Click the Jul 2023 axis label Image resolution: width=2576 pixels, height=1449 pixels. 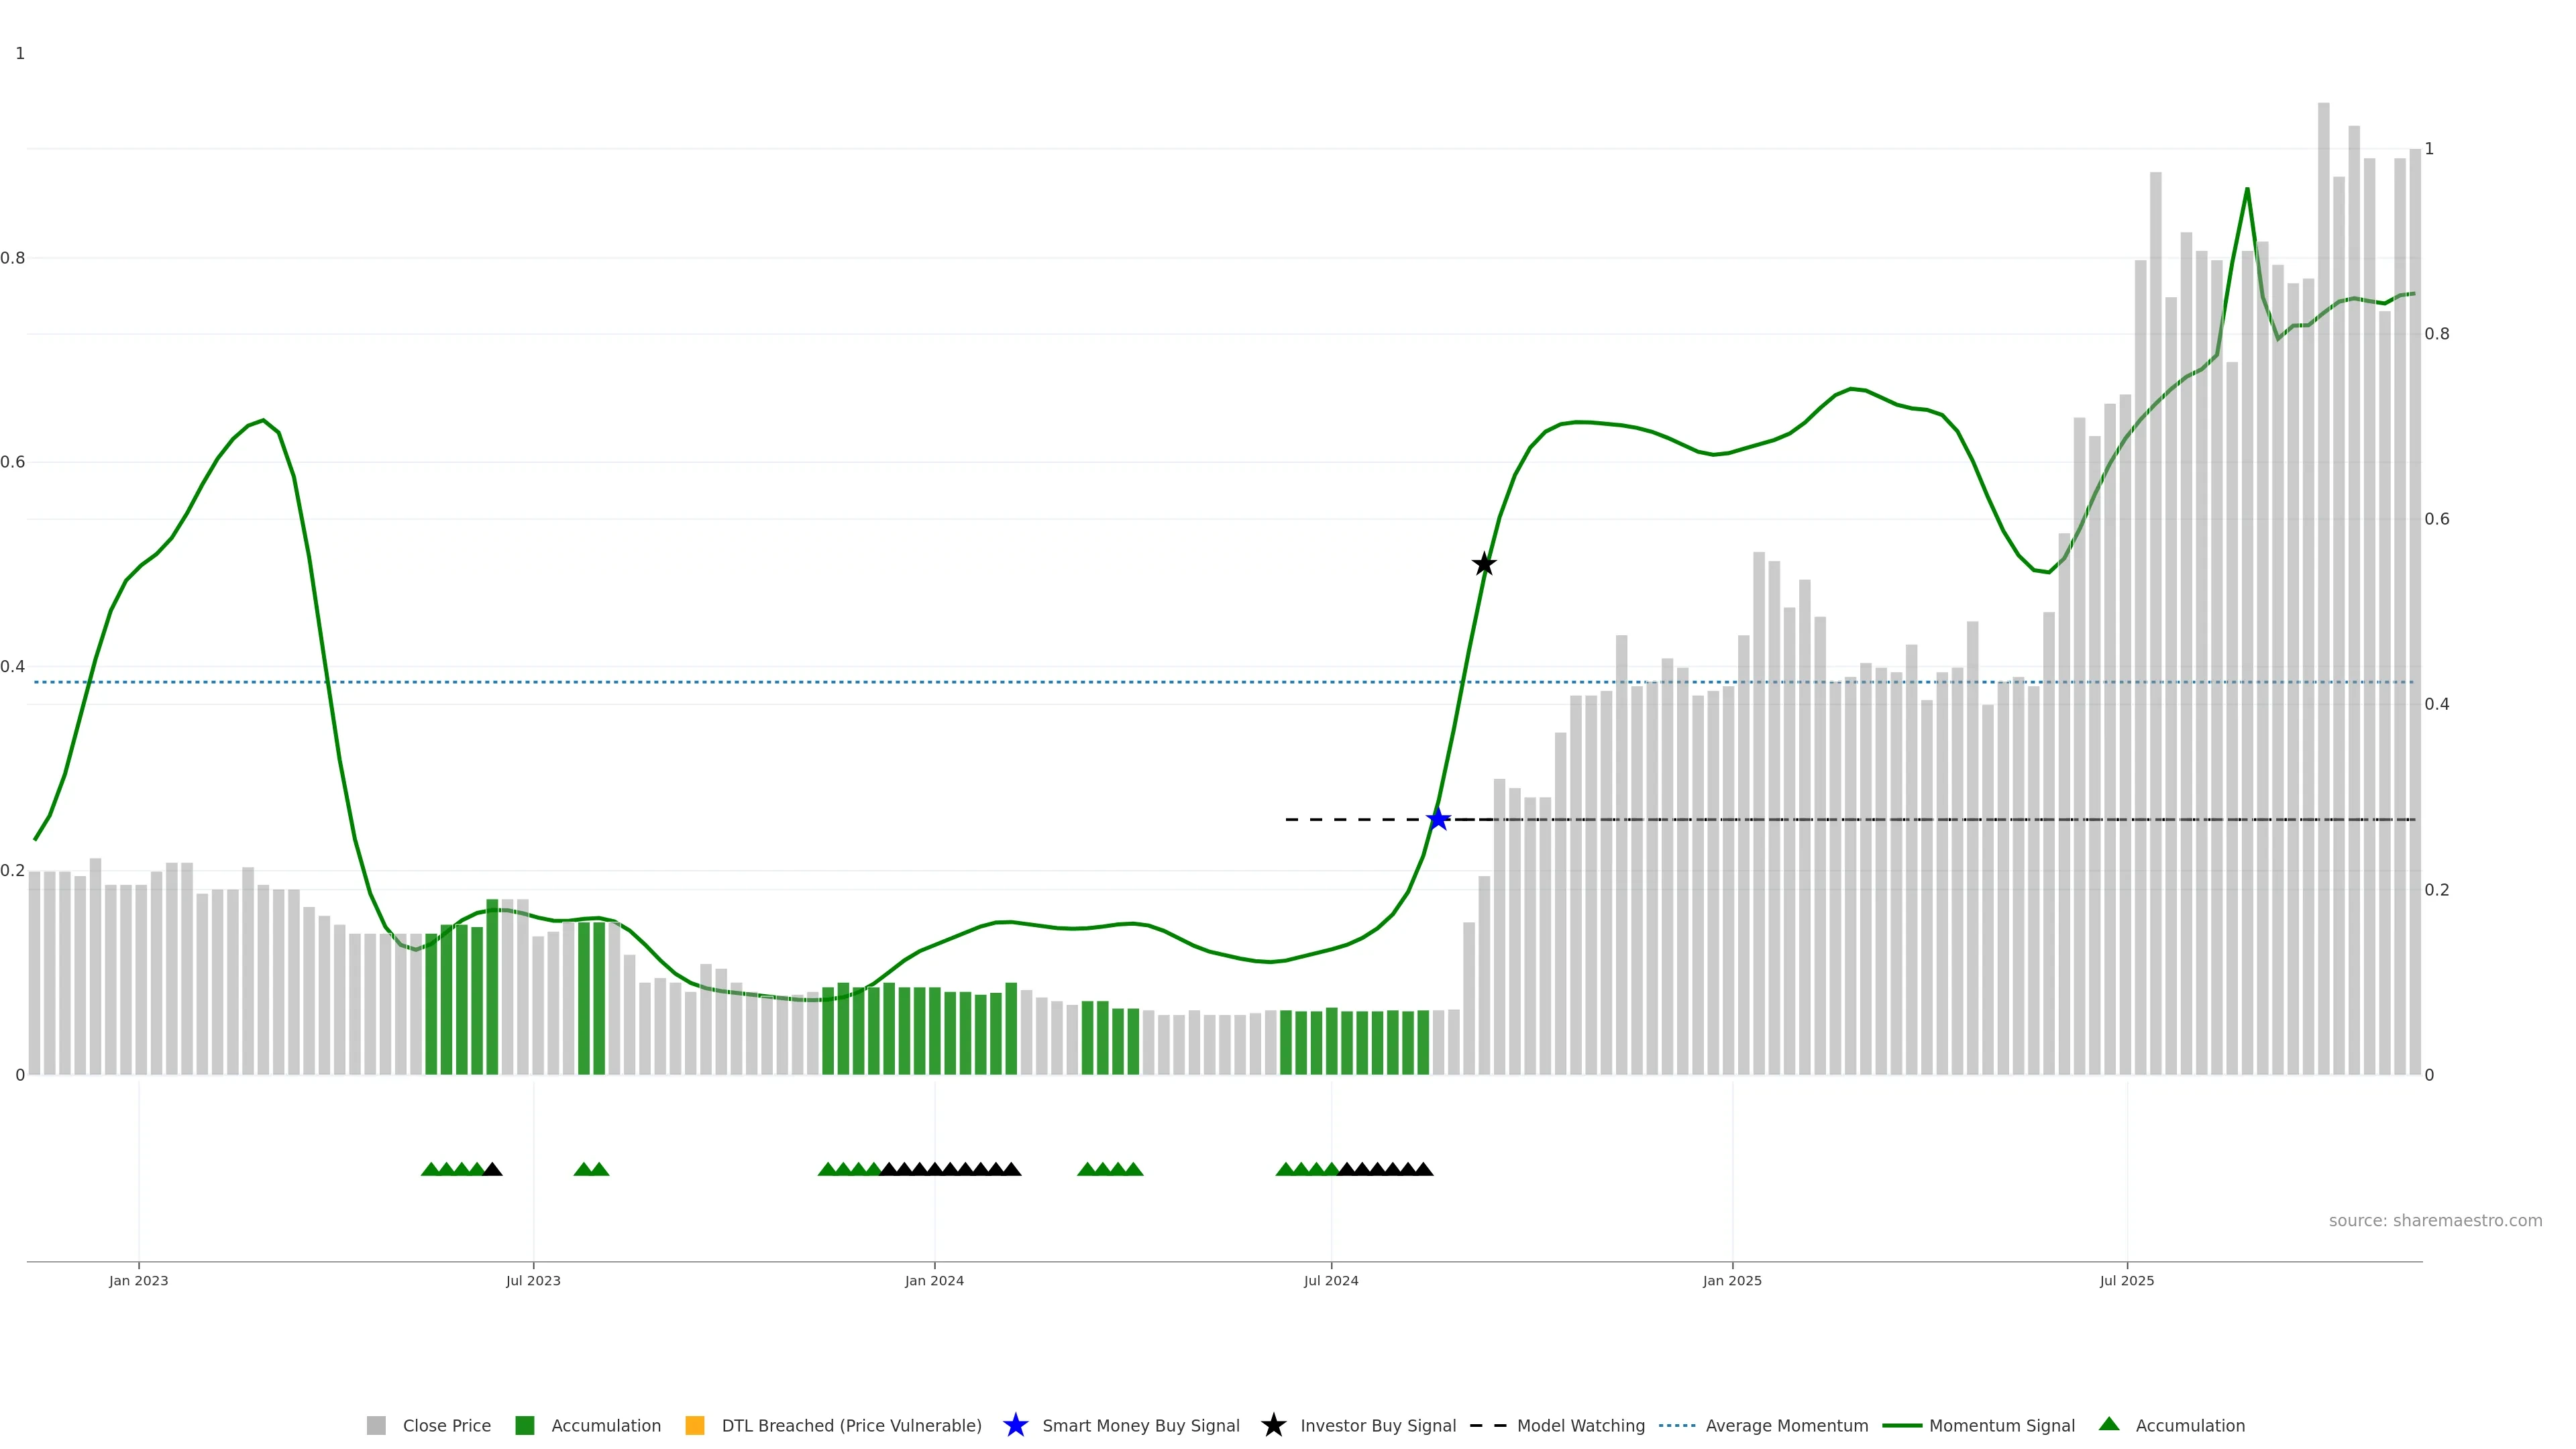(x=533, y=1280)
